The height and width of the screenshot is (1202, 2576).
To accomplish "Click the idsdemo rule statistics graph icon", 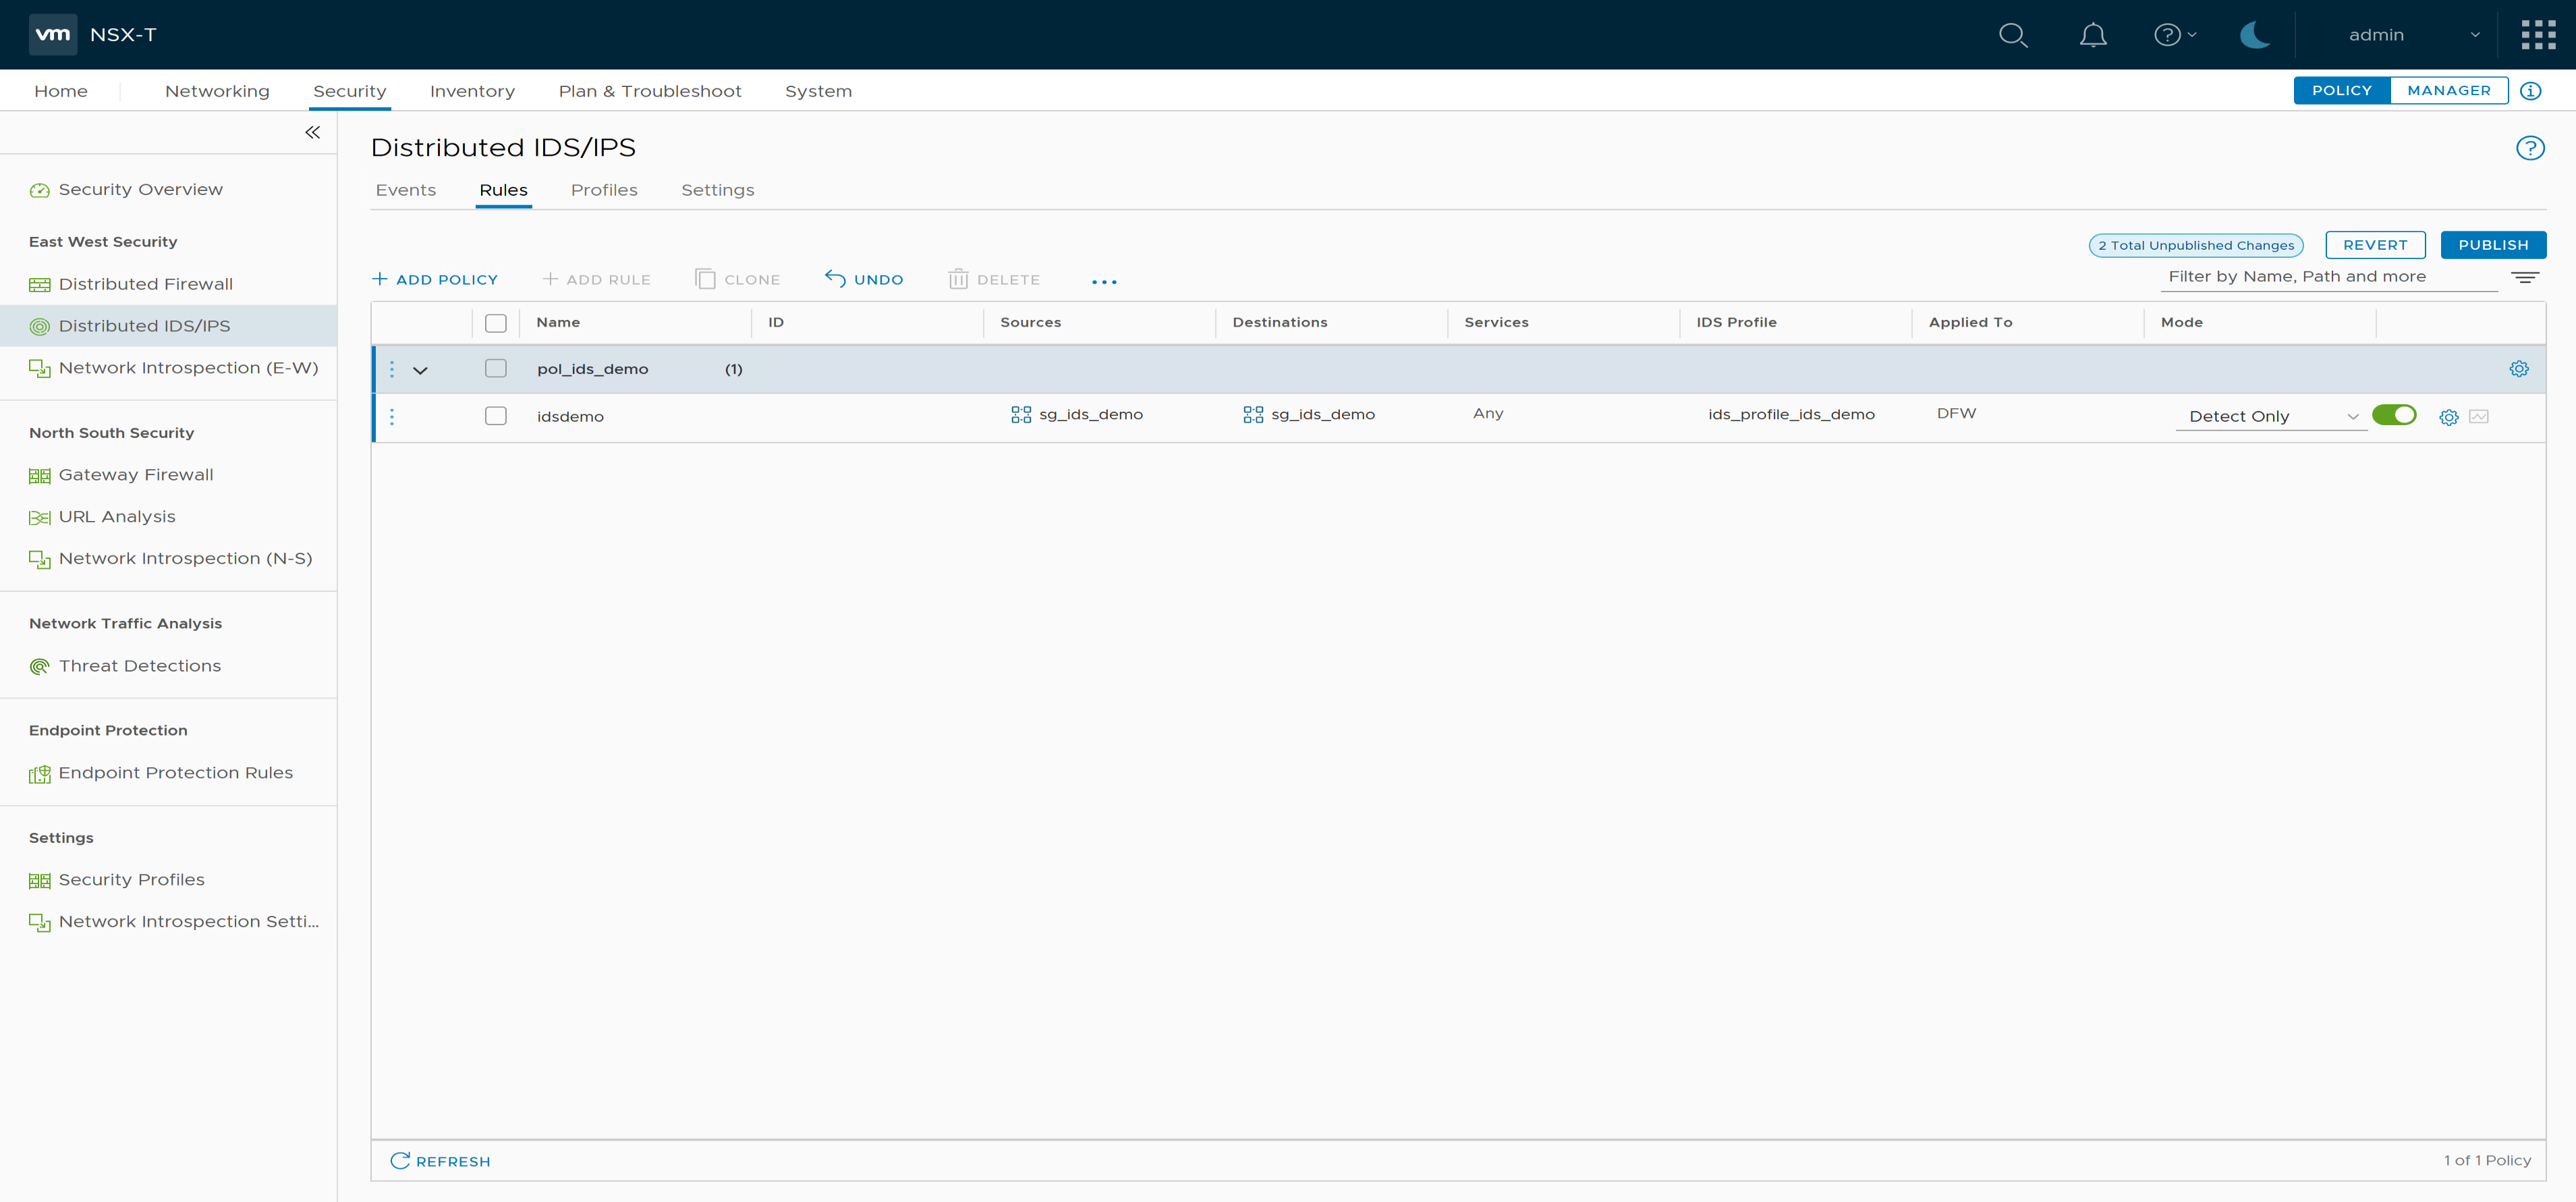I will 2478,417.
